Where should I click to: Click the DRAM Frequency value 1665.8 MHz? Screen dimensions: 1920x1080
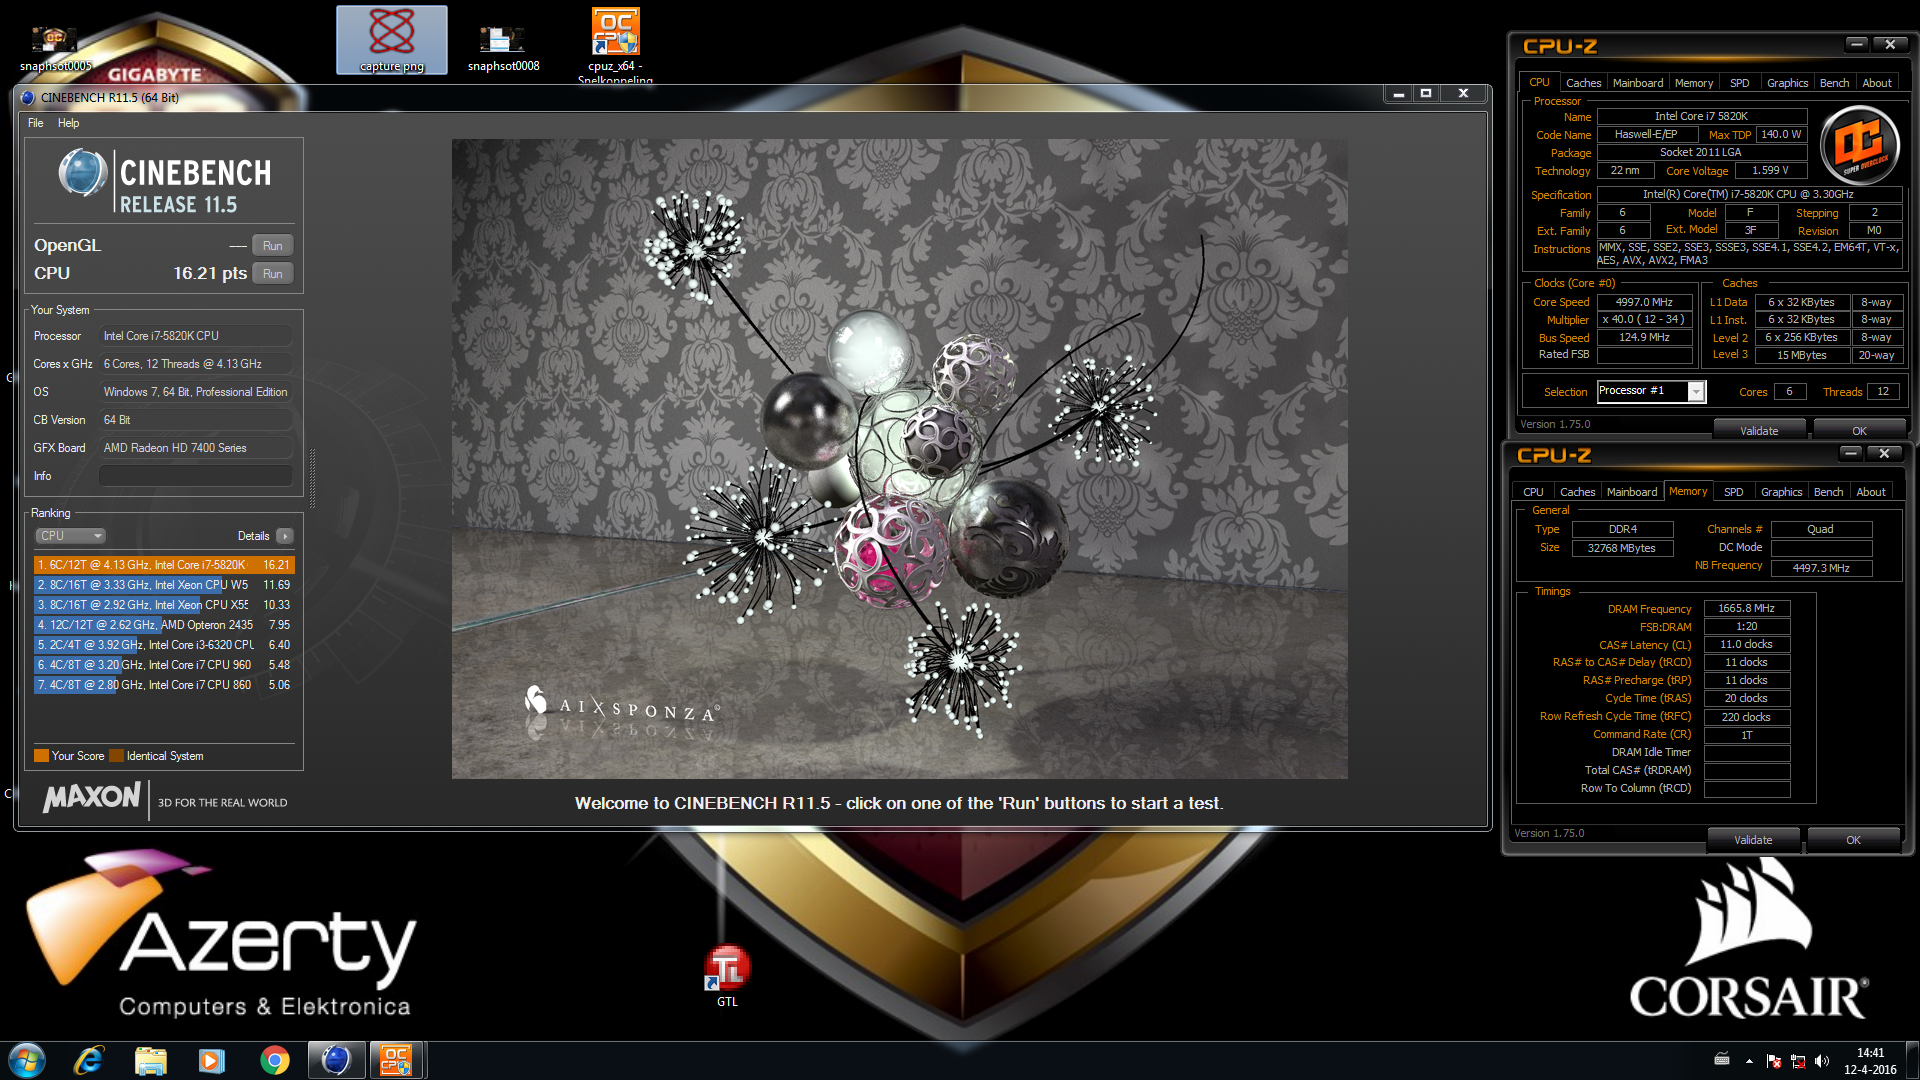point(1746,608)
